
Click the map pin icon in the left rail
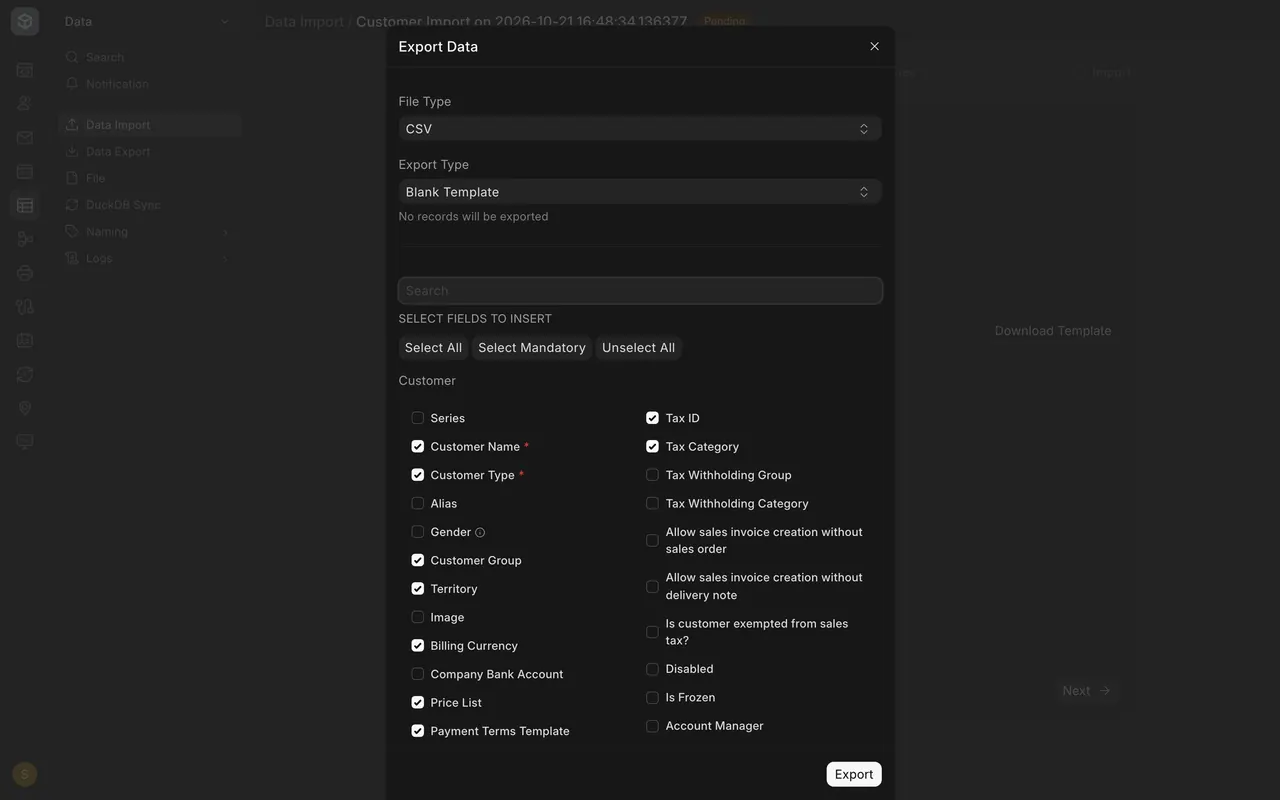point(25,408)
